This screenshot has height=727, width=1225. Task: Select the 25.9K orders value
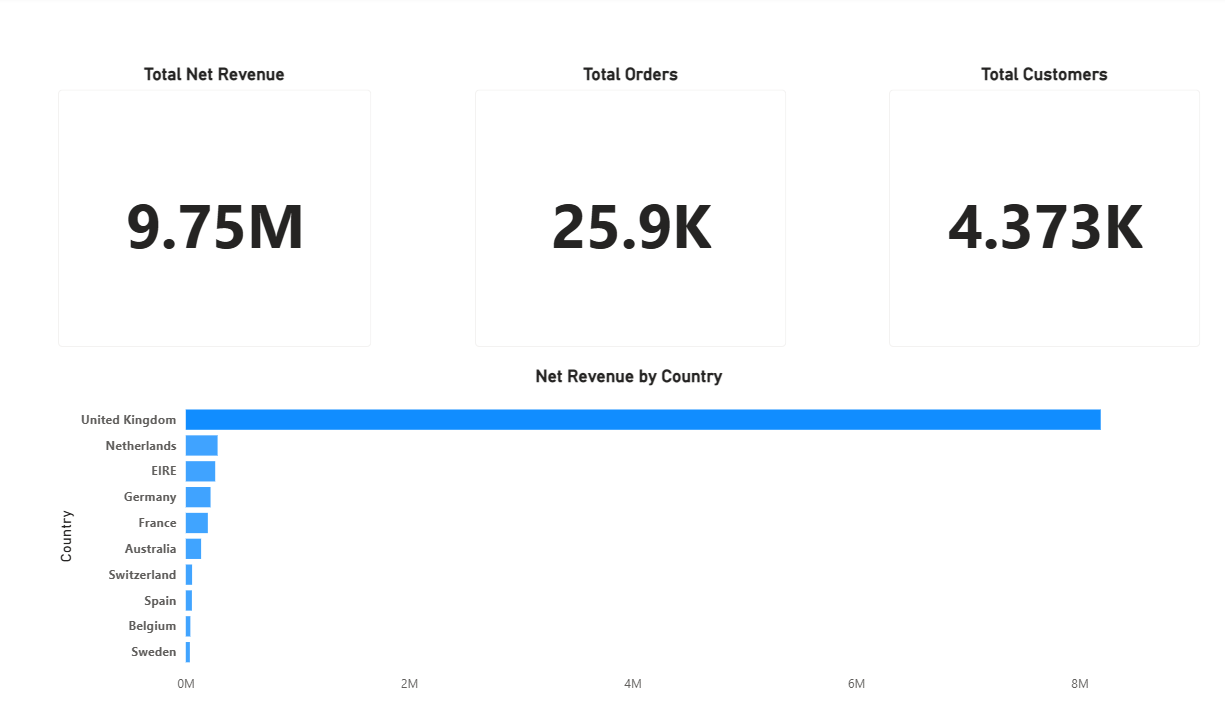click(x=630, y=228)
